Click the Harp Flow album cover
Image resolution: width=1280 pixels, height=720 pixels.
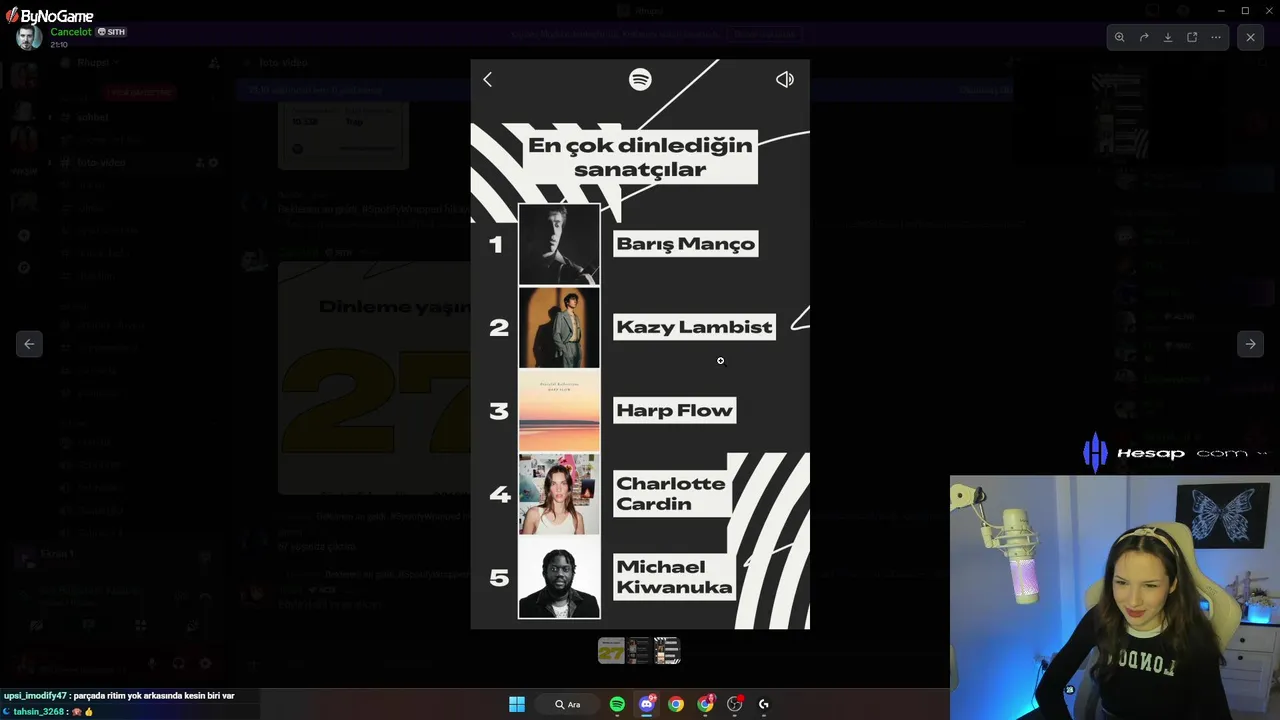[x=559, y=411]
